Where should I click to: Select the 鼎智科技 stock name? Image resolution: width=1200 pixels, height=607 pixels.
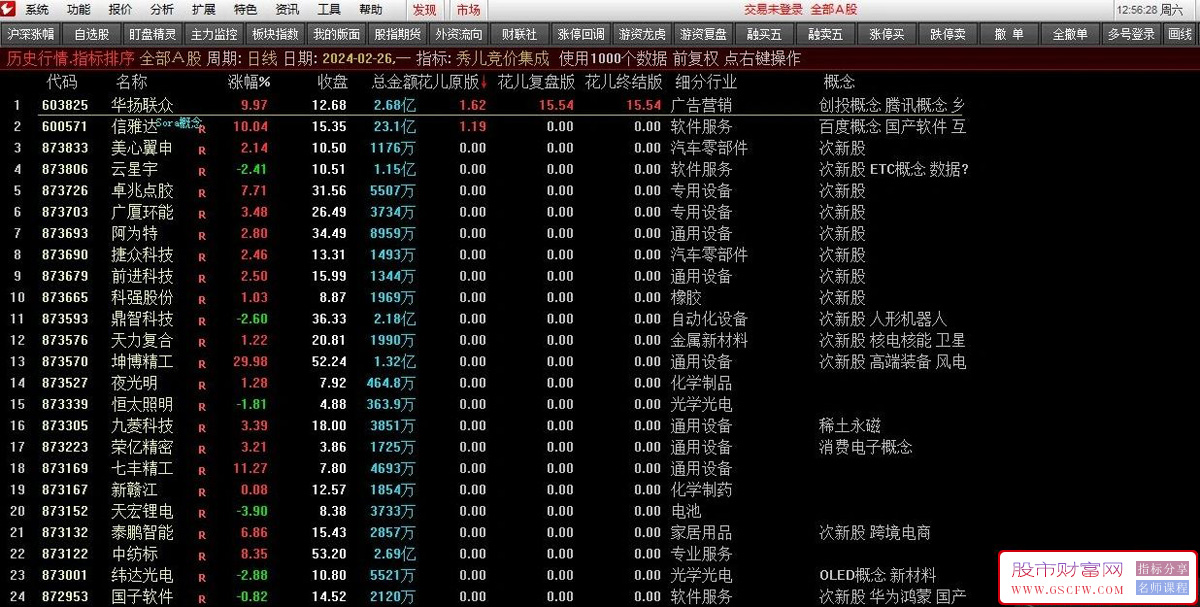[142, 319]
